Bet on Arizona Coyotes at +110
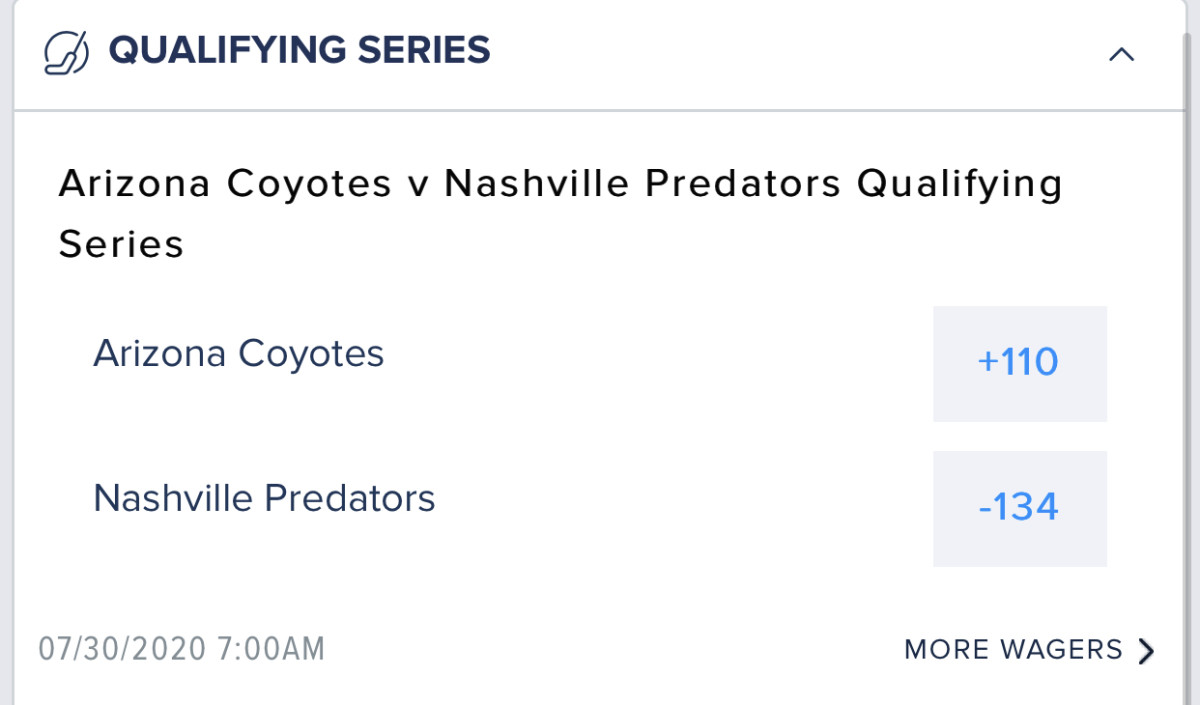 pyautogui.click(x=1019, y=363)
